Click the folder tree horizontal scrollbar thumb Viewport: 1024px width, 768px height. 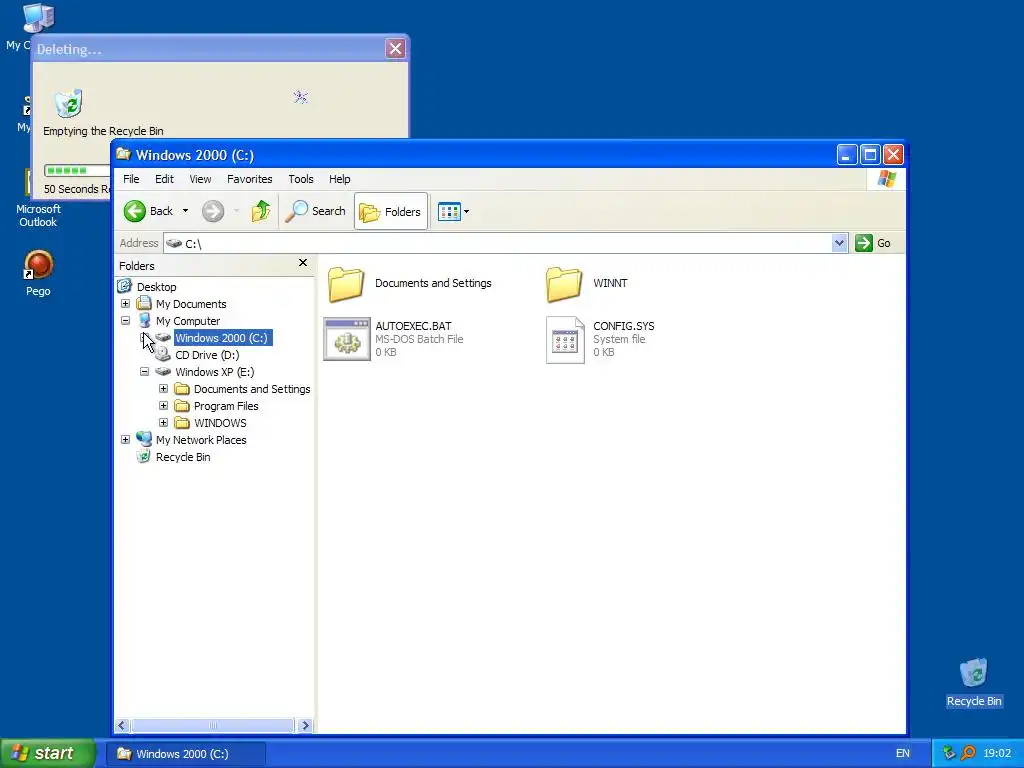[213, 725]
